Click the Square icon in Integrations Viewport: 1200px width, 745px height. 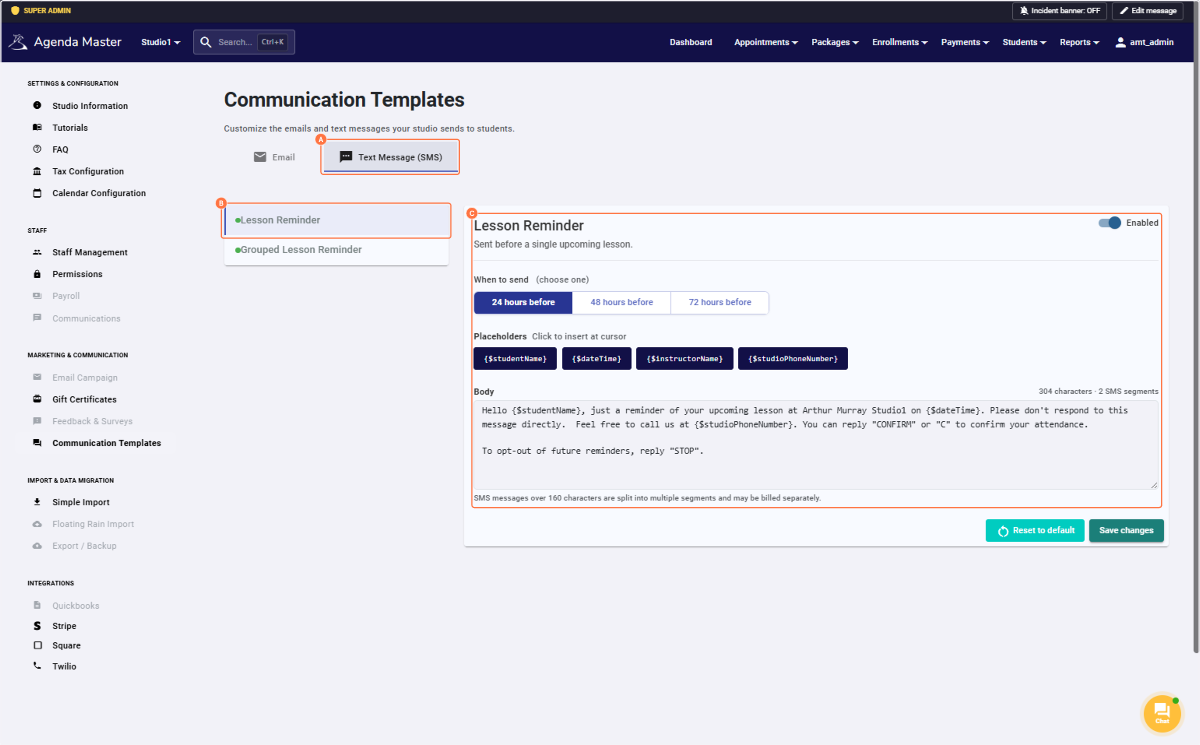[37, 646]
